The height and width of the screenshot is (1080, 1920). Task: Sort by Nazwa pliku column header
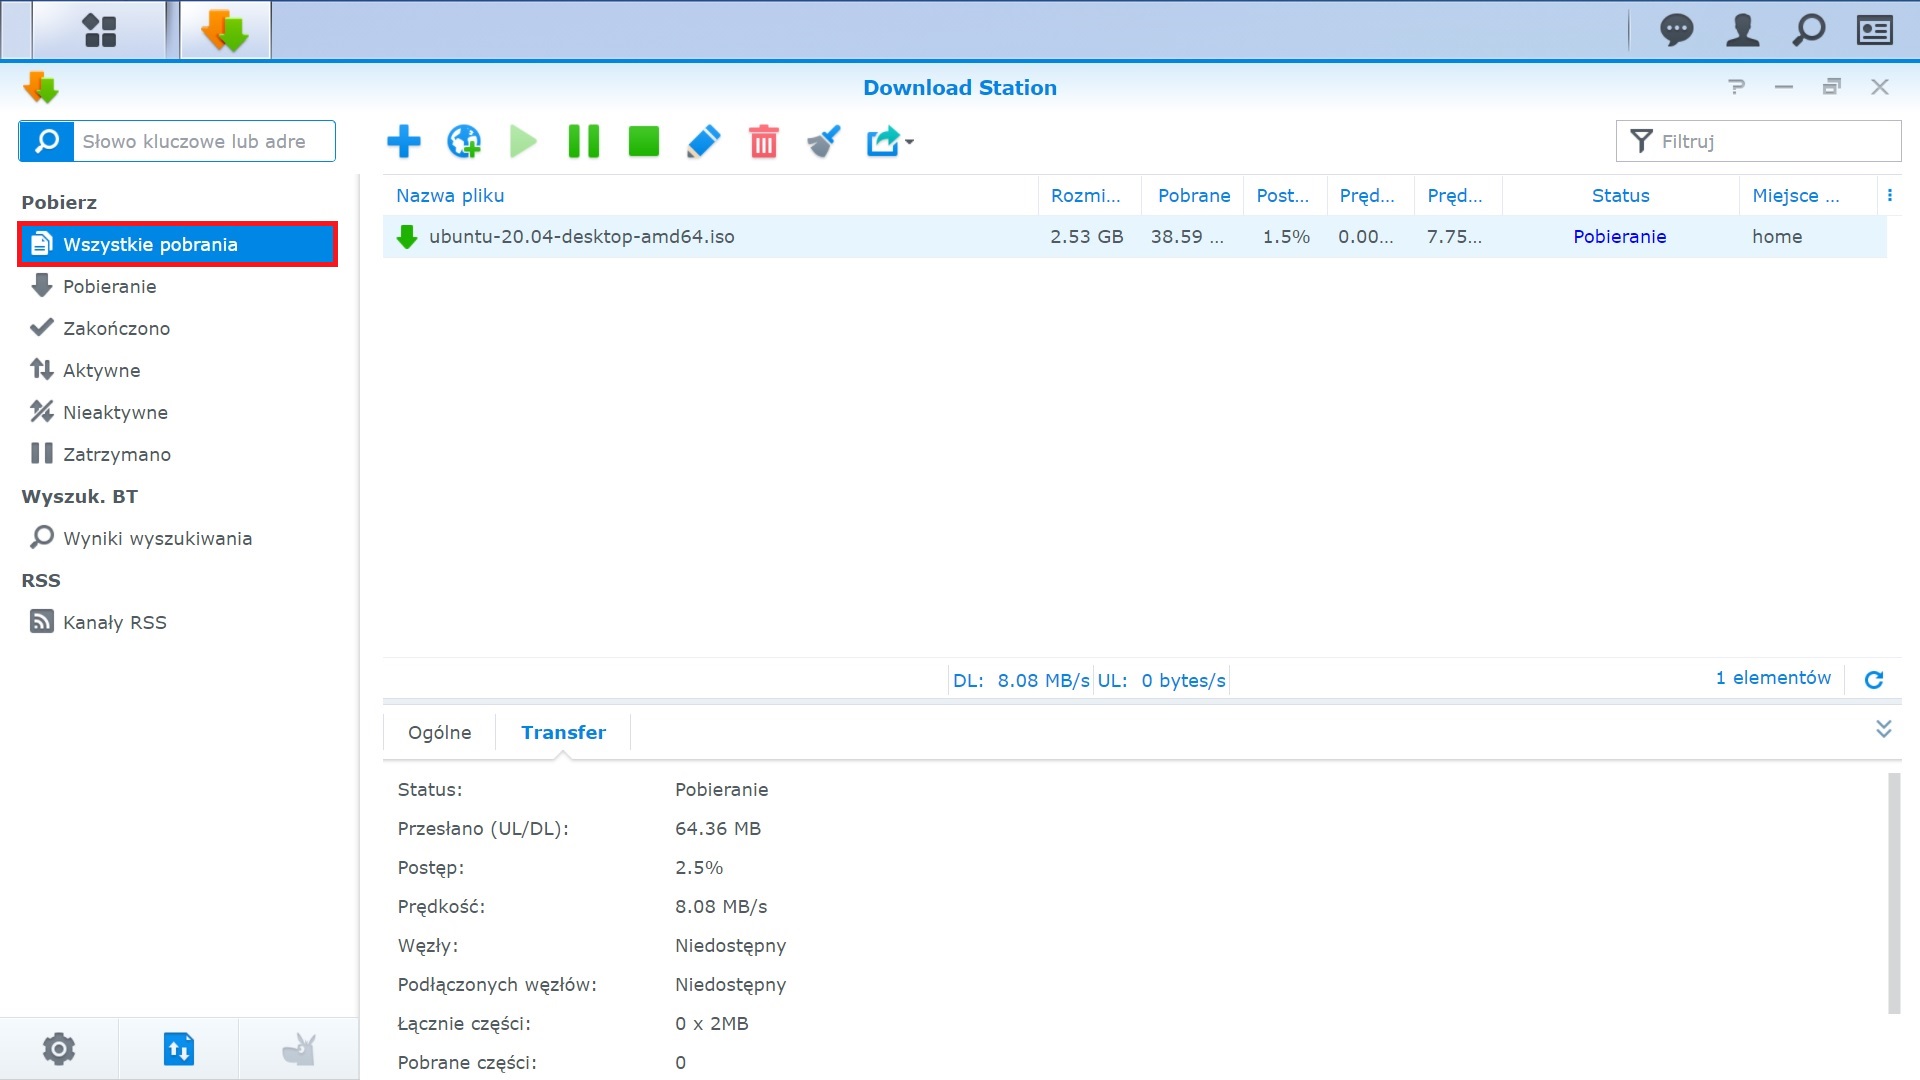coord(710,196)
